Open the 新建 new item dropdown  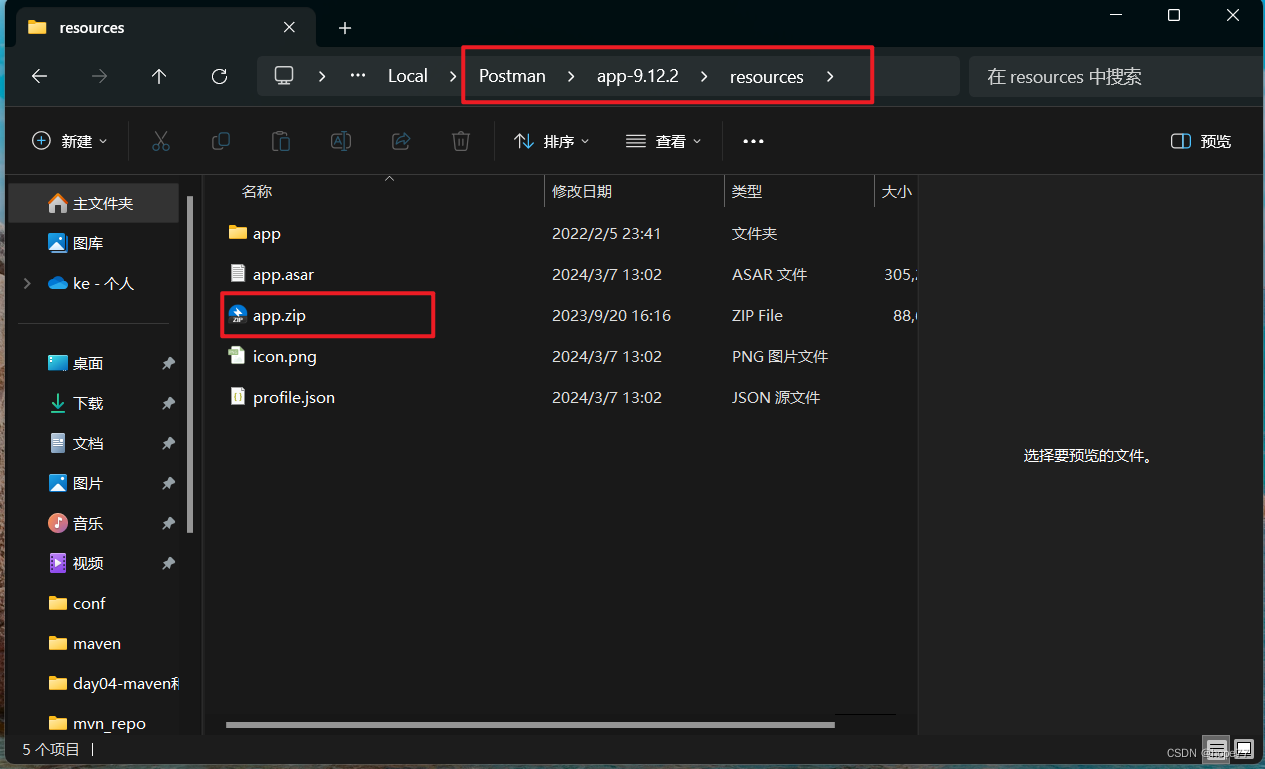[70, 141]
